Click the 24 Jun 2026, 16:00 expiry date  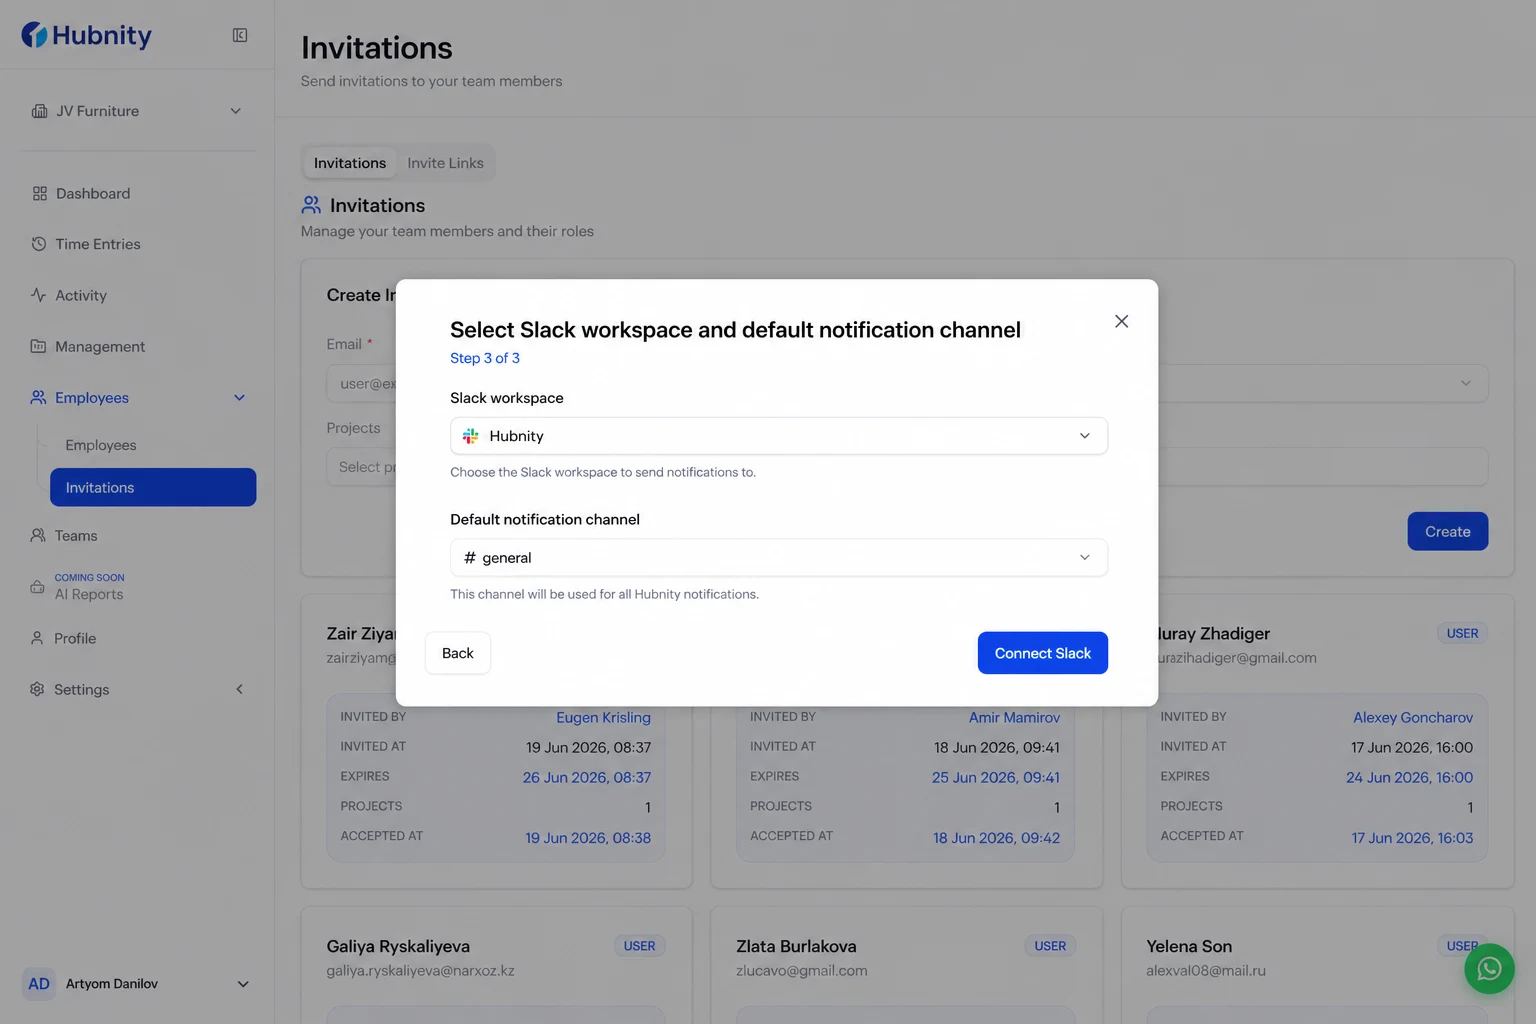click(1409, 777)
